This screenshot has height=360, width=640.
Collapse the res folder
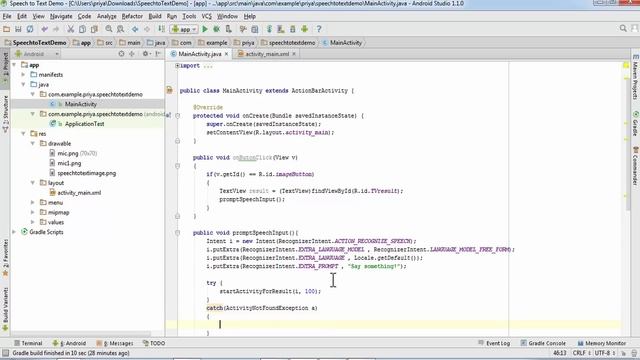tap(24, 133)
